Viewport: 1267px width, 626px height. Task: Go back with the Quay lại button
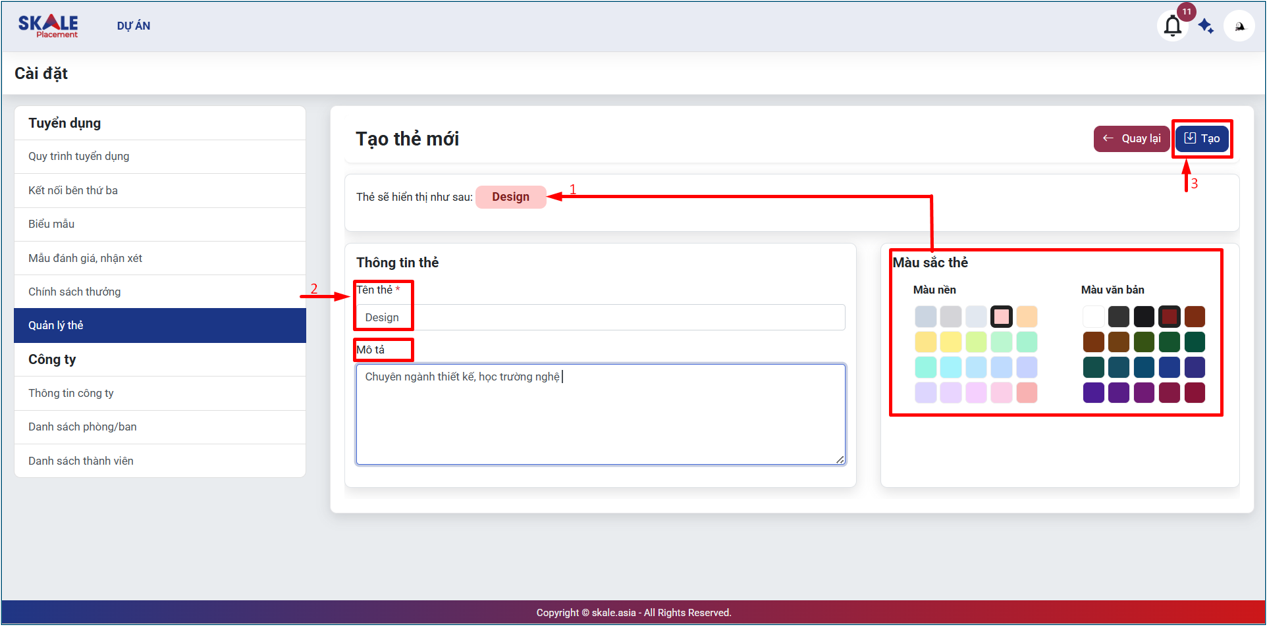(1131, 139)
